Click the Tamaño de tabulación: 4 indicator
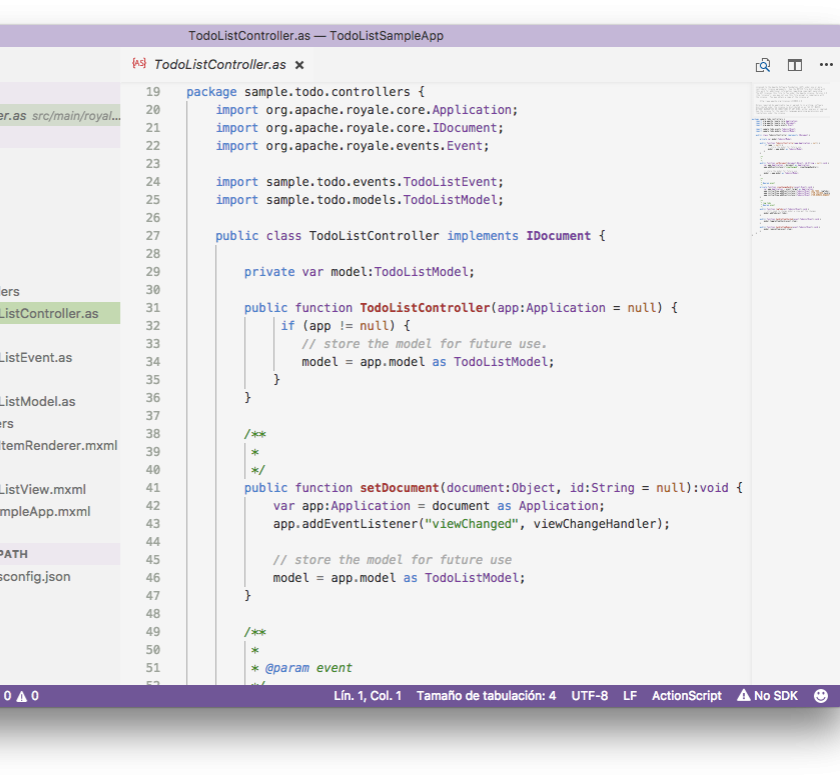 pos(486,696)
